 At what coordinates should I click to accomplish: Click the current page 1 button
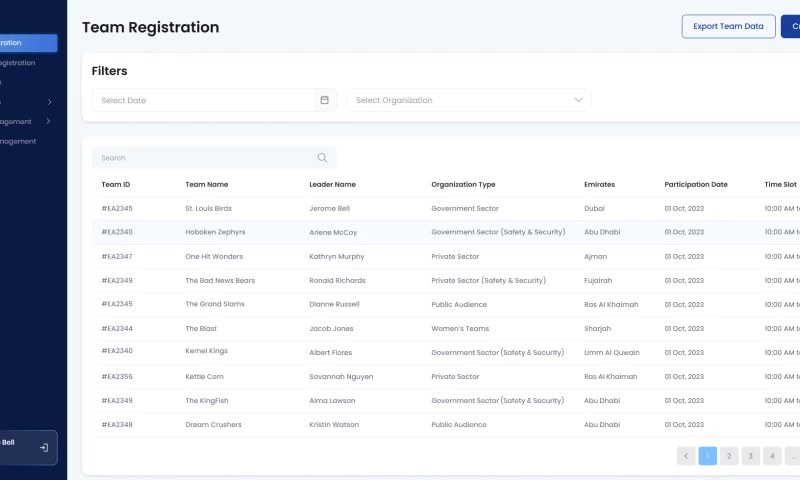tap(707, 456)
